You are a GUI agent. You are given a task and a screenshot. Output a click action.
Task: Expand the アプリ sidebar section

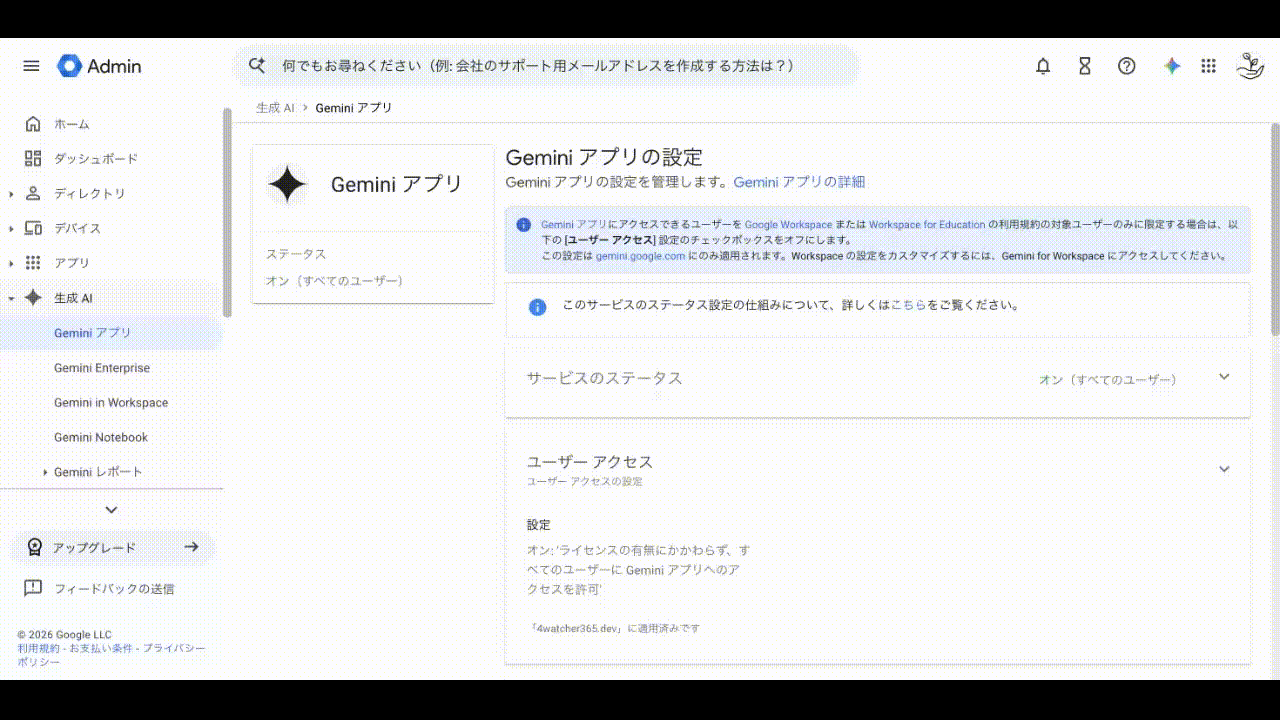click(11, 263)
